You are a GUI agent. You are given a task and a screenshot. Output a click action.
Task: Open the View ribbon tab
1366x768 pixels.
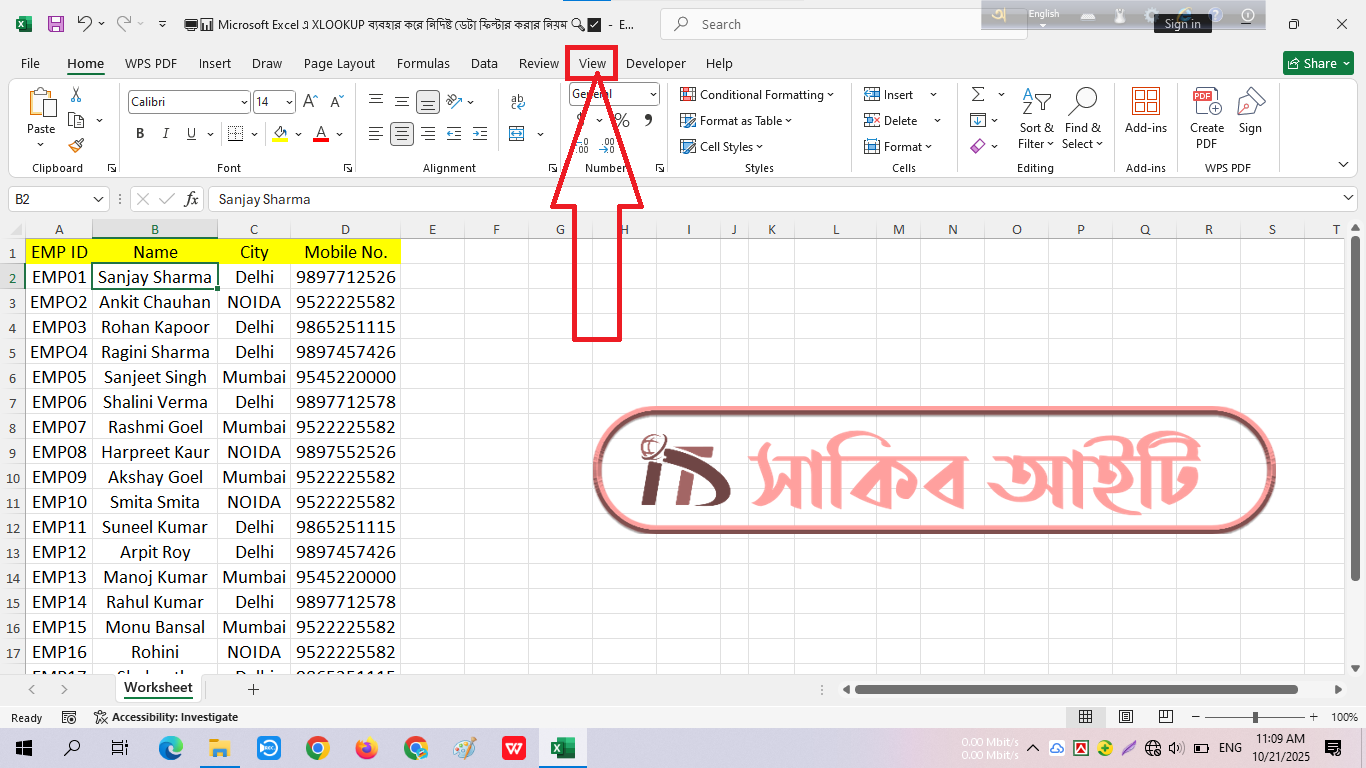tap(592, 63)
